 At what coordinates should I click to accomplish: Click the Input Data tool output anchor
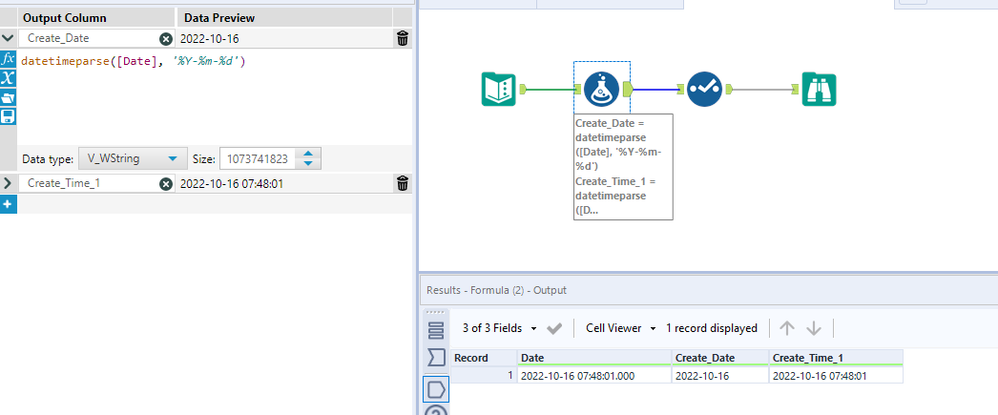(x=523, y=88)
